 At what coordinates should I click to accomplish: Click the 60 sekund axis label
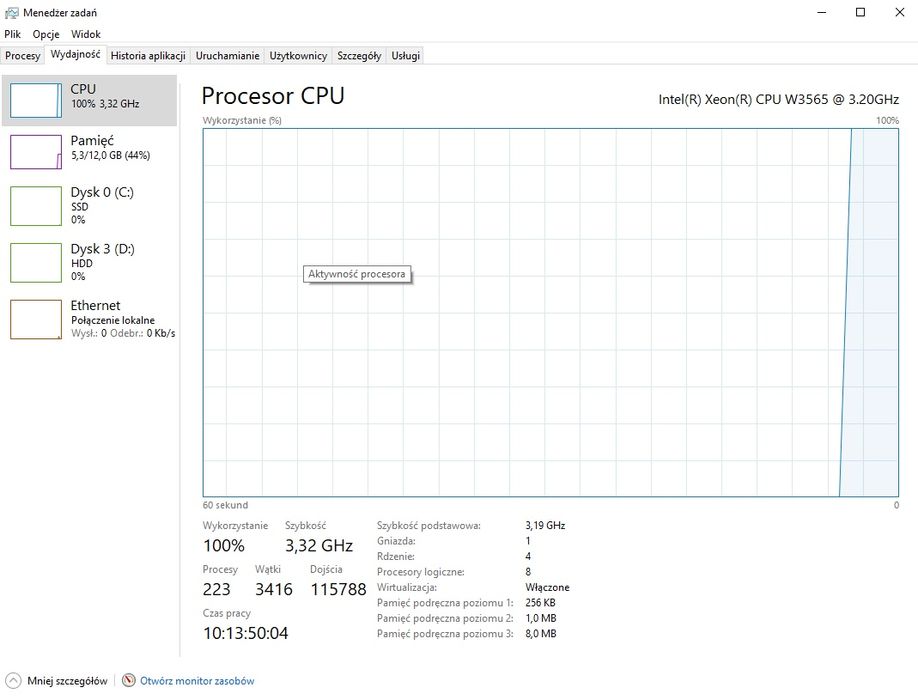(x=225, y=505)
